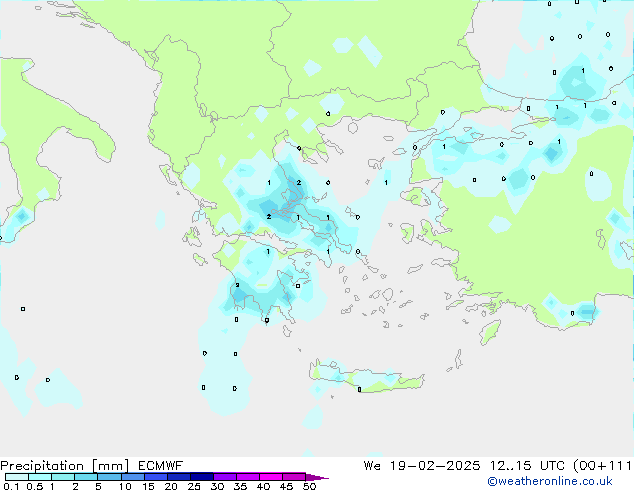Image resolution: width=634 pixels, height=490 pixels.
Task: Click the "ECMWF" model label
Action: pos(161,466)
